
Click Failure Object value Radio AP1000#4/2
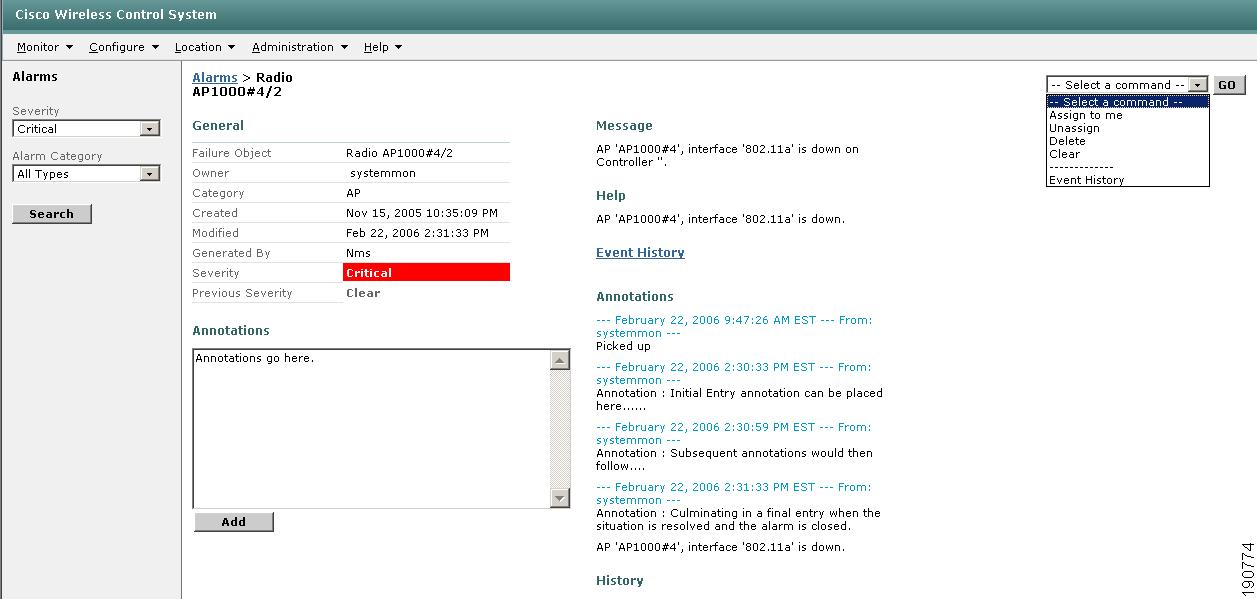click(x=399, y=153)
